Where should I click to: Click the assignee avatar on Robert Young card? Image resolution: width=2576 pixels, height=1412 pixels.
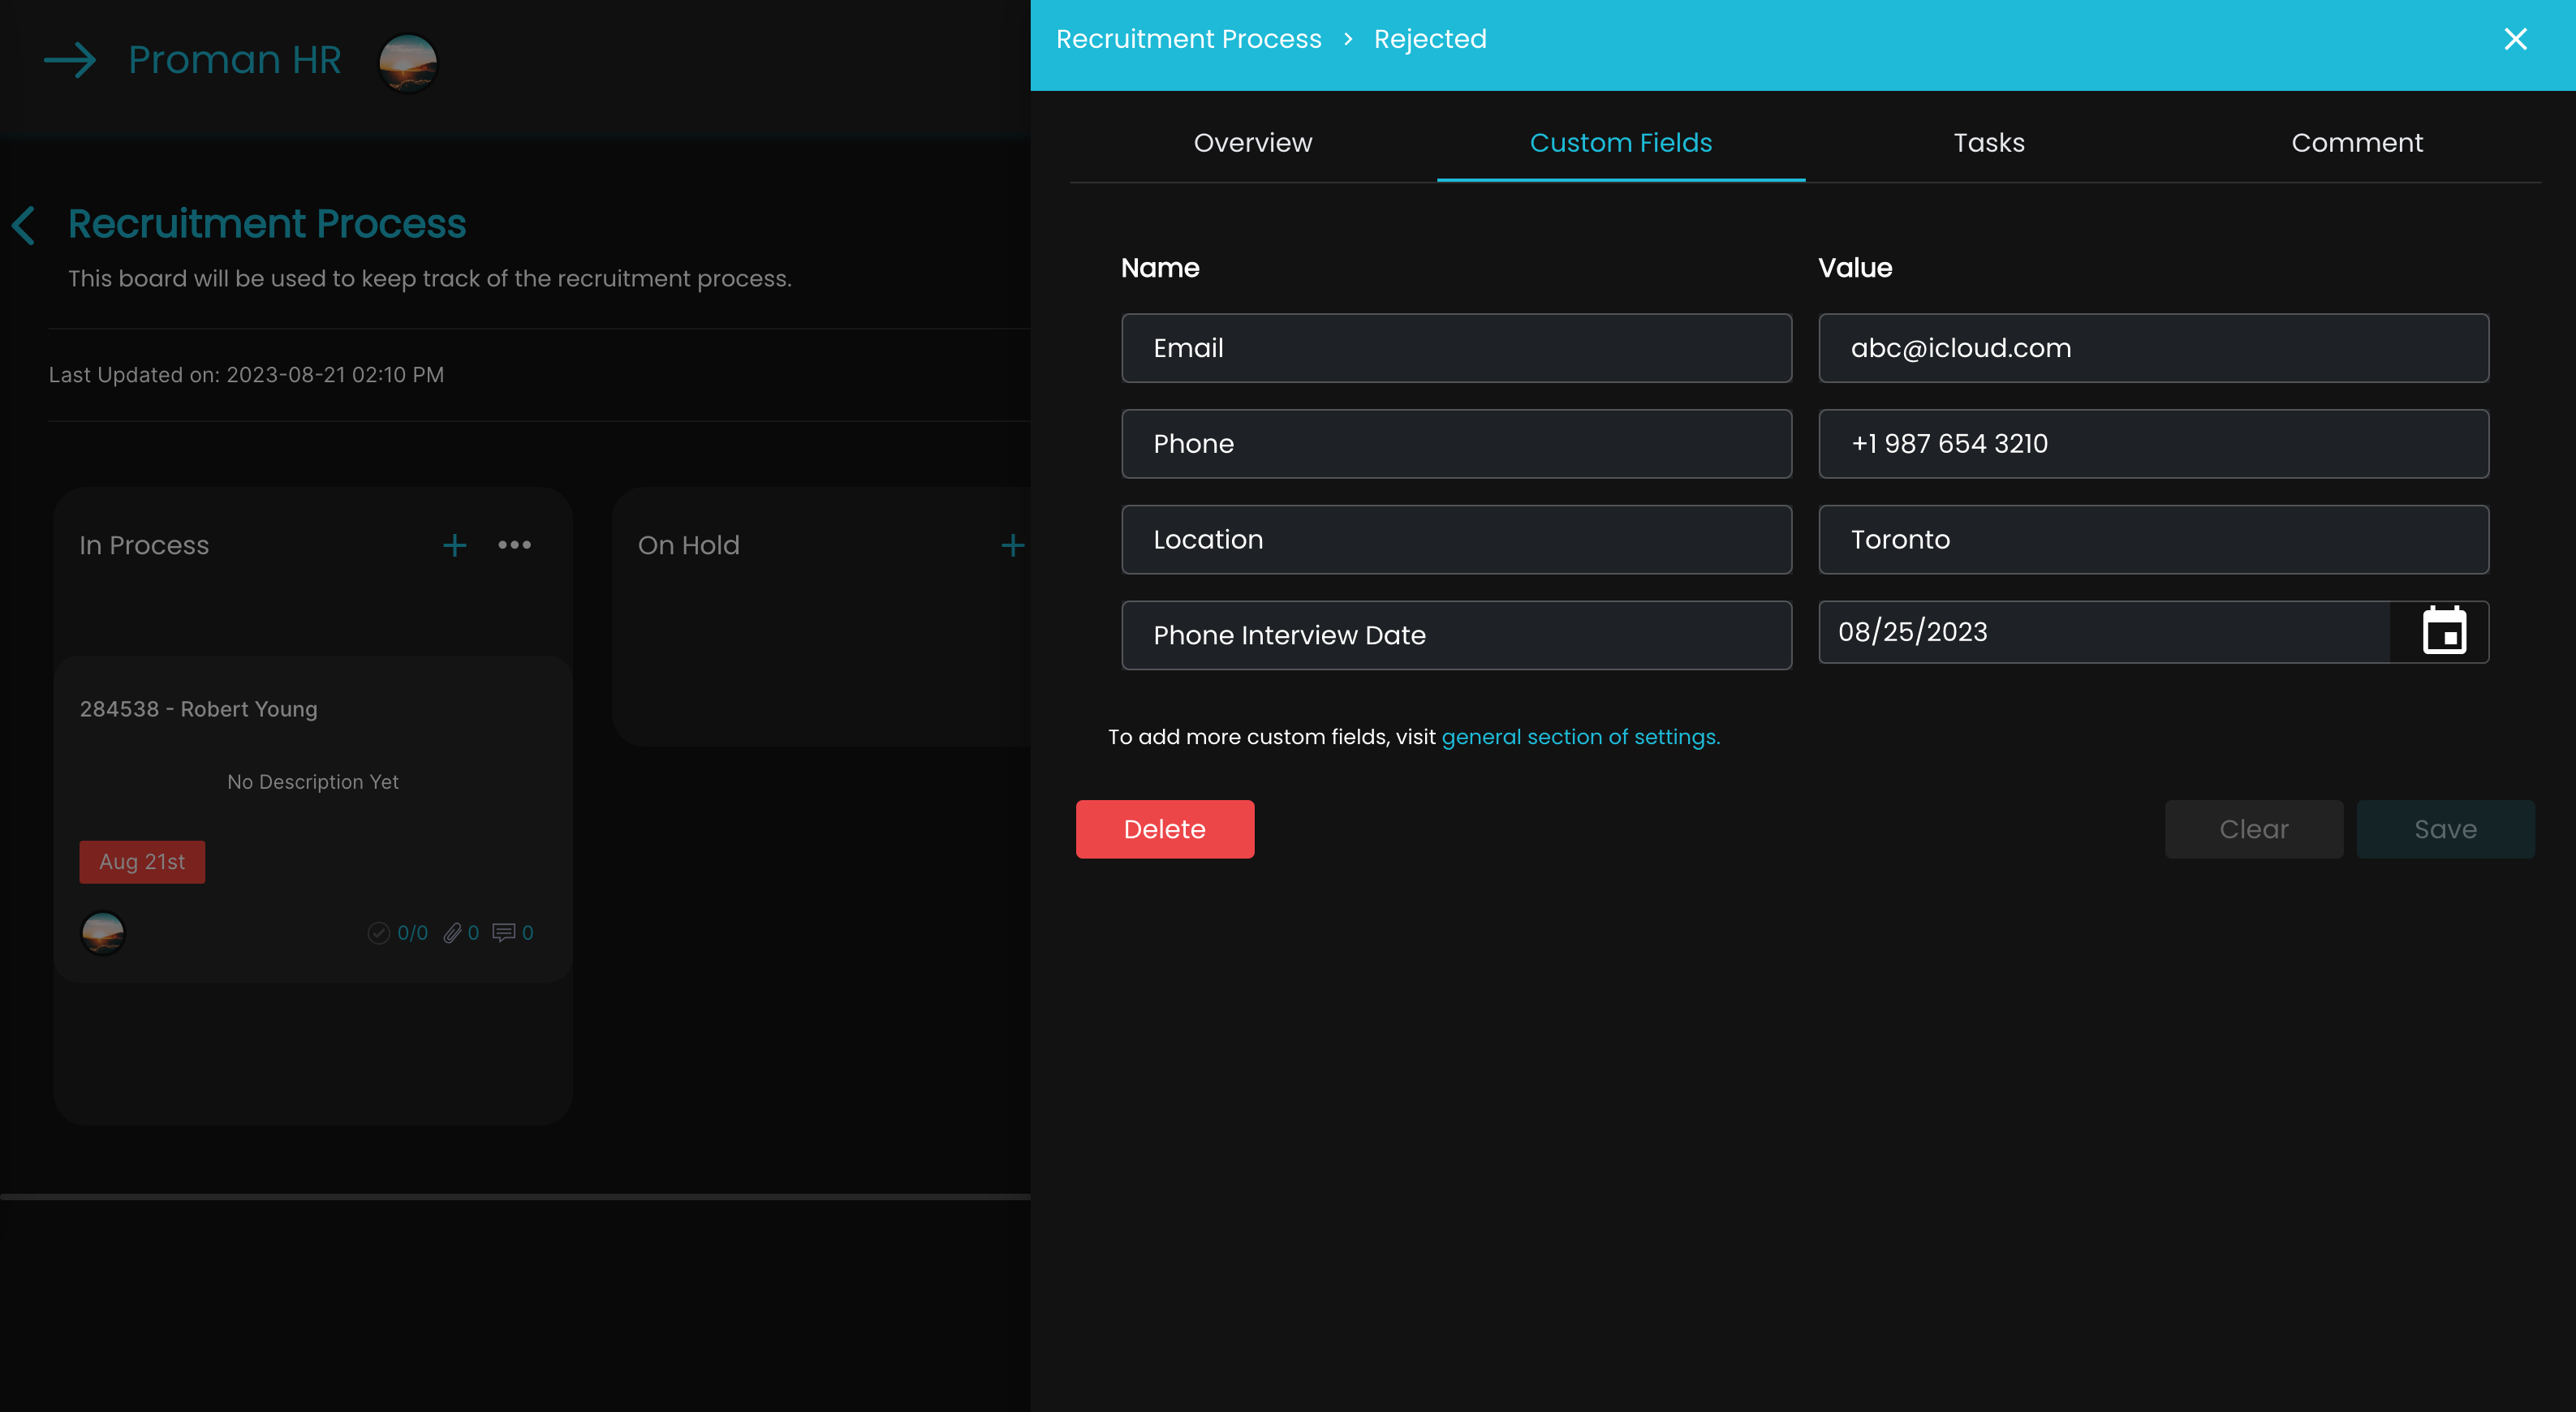[x=103, y=933]
